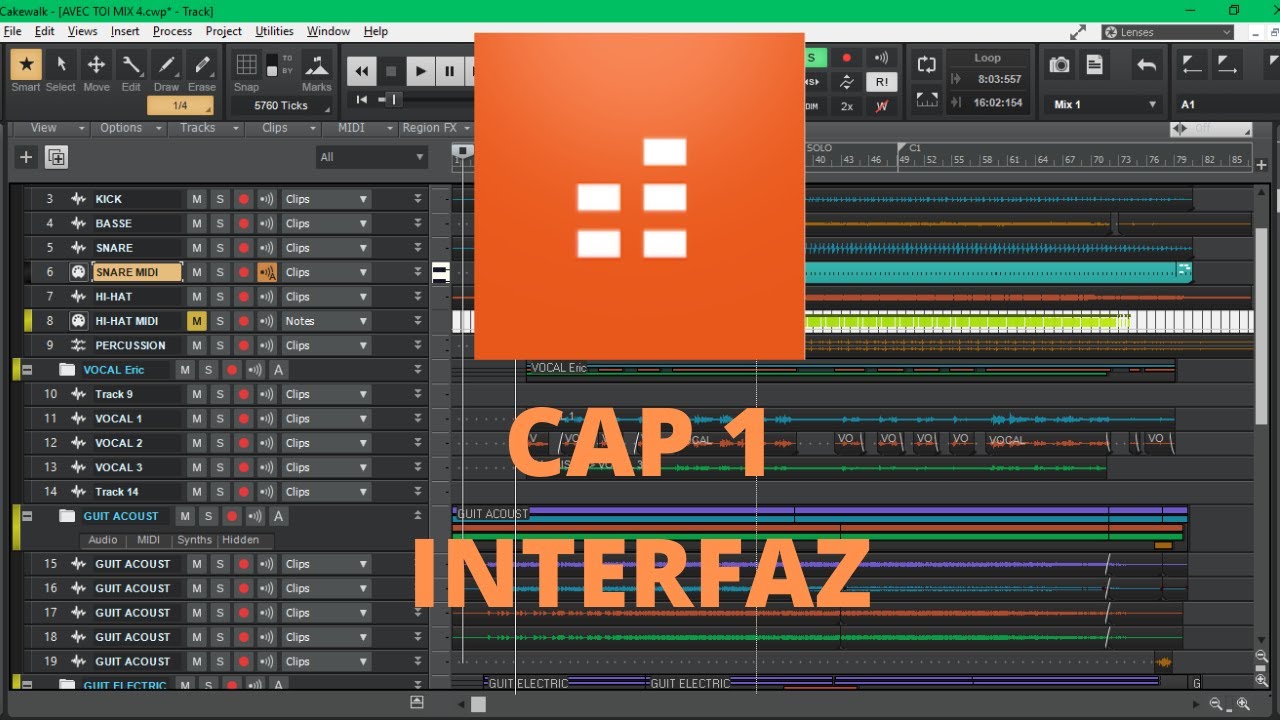Open the saved scene document icon
The width and height of the screenshot is (1280, 720).
click(1095, 65)
